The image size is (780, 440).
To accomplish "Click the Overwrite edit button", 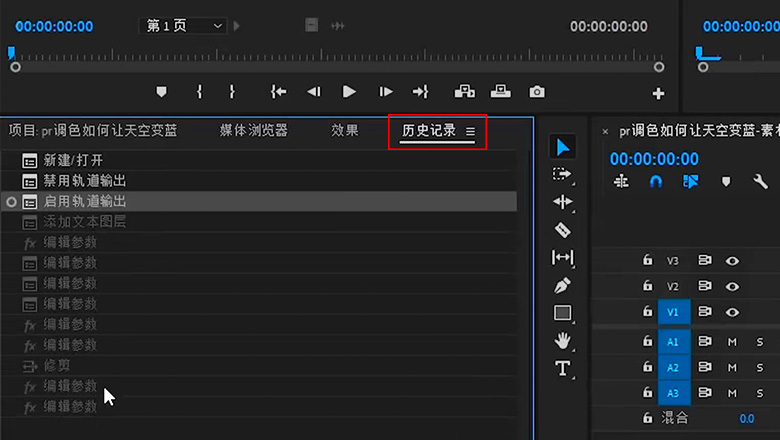I will [x=500, y=91].
